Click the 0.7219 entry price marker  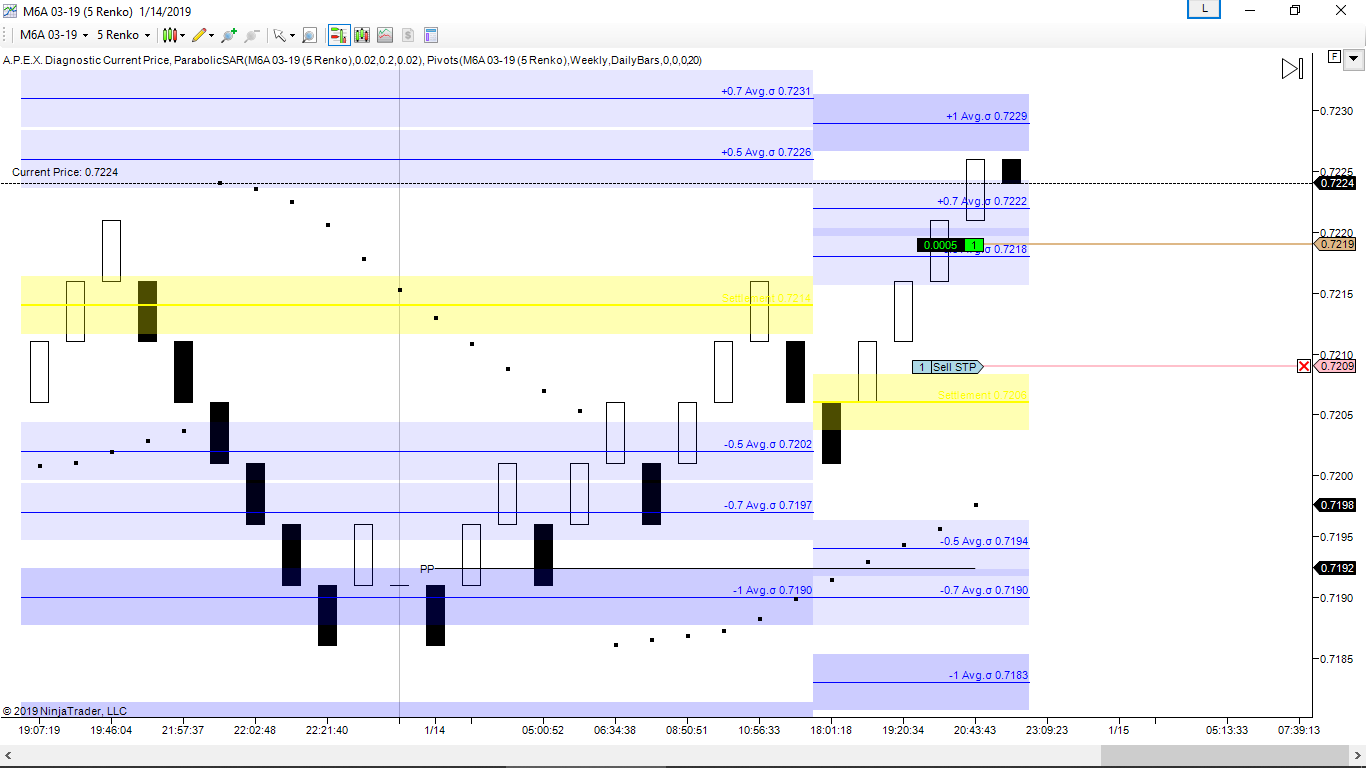point(1337,244)
